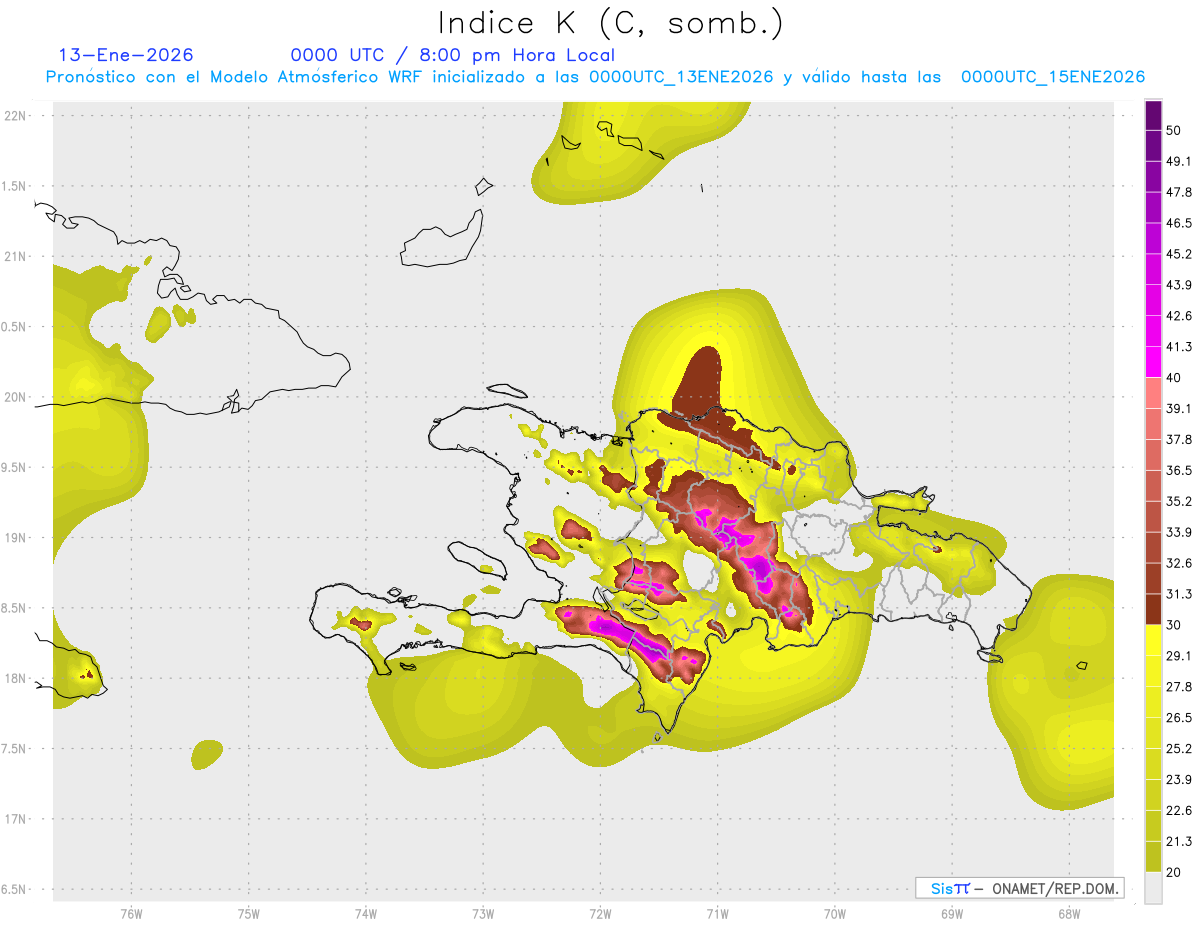The image size is (1200, 927).
Task: Select the '19N' latitude label
Action: (16, 538)
